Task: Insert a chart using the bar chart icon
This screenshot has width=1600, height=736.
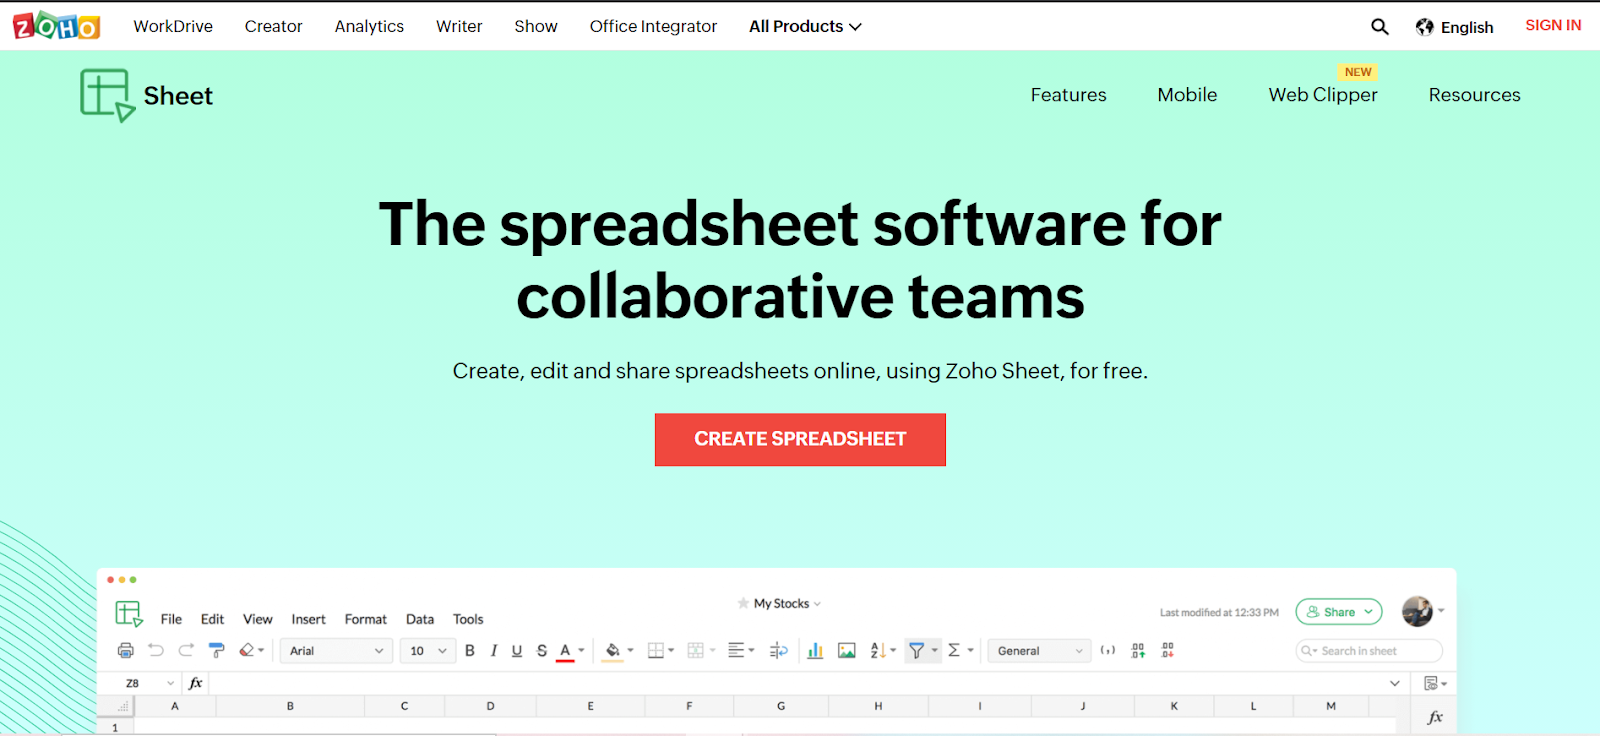Action: [x=815, y=651]
